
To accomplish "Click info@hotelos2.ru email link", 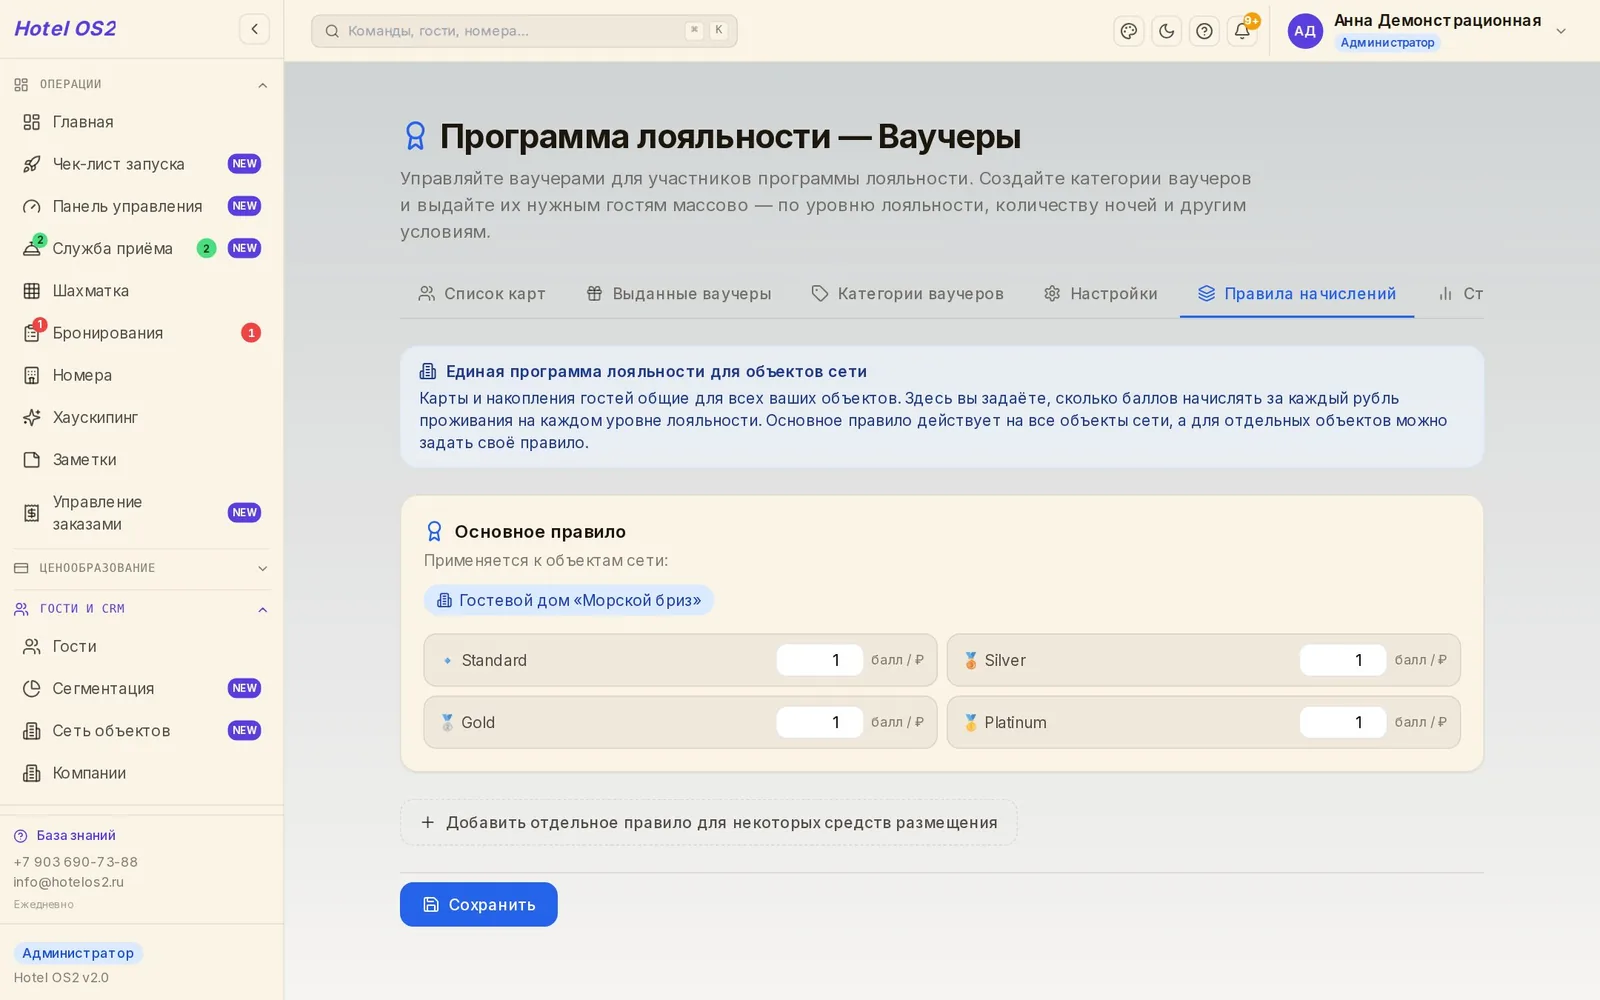I will (x=69, y=882).
